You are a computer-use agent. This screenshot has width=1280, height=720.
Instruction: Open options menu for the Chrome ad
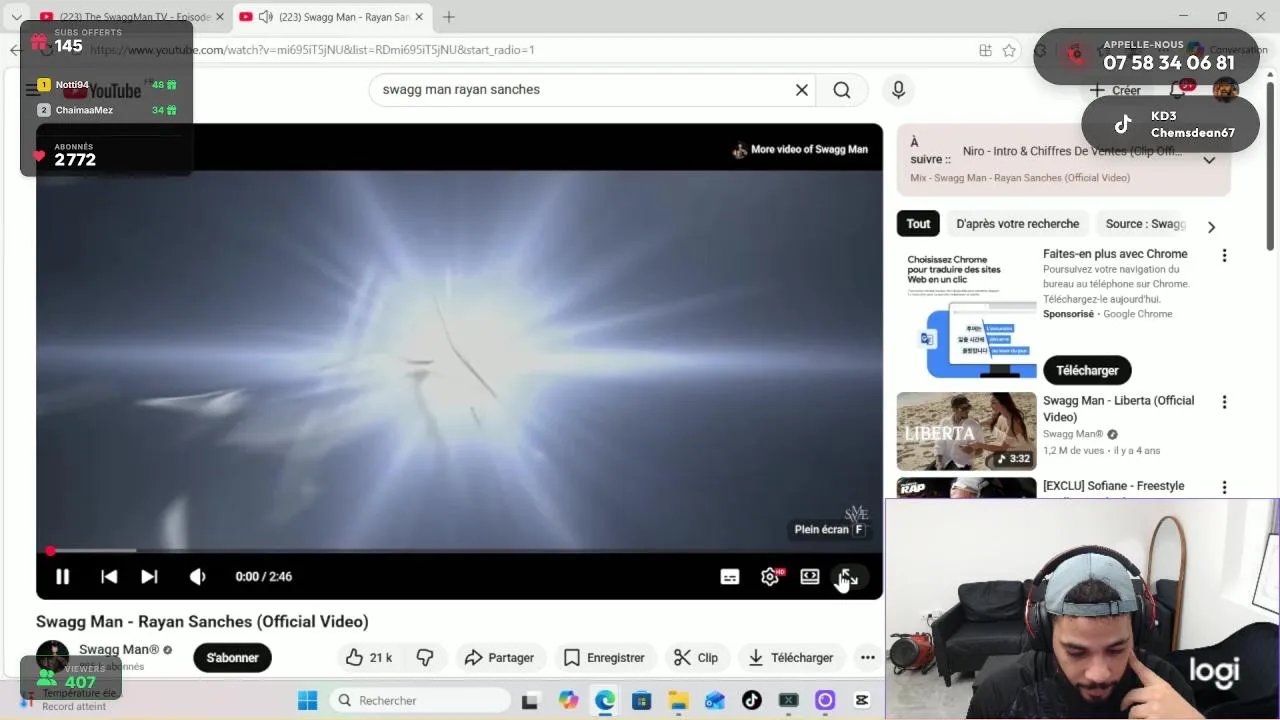point(1224,256)
